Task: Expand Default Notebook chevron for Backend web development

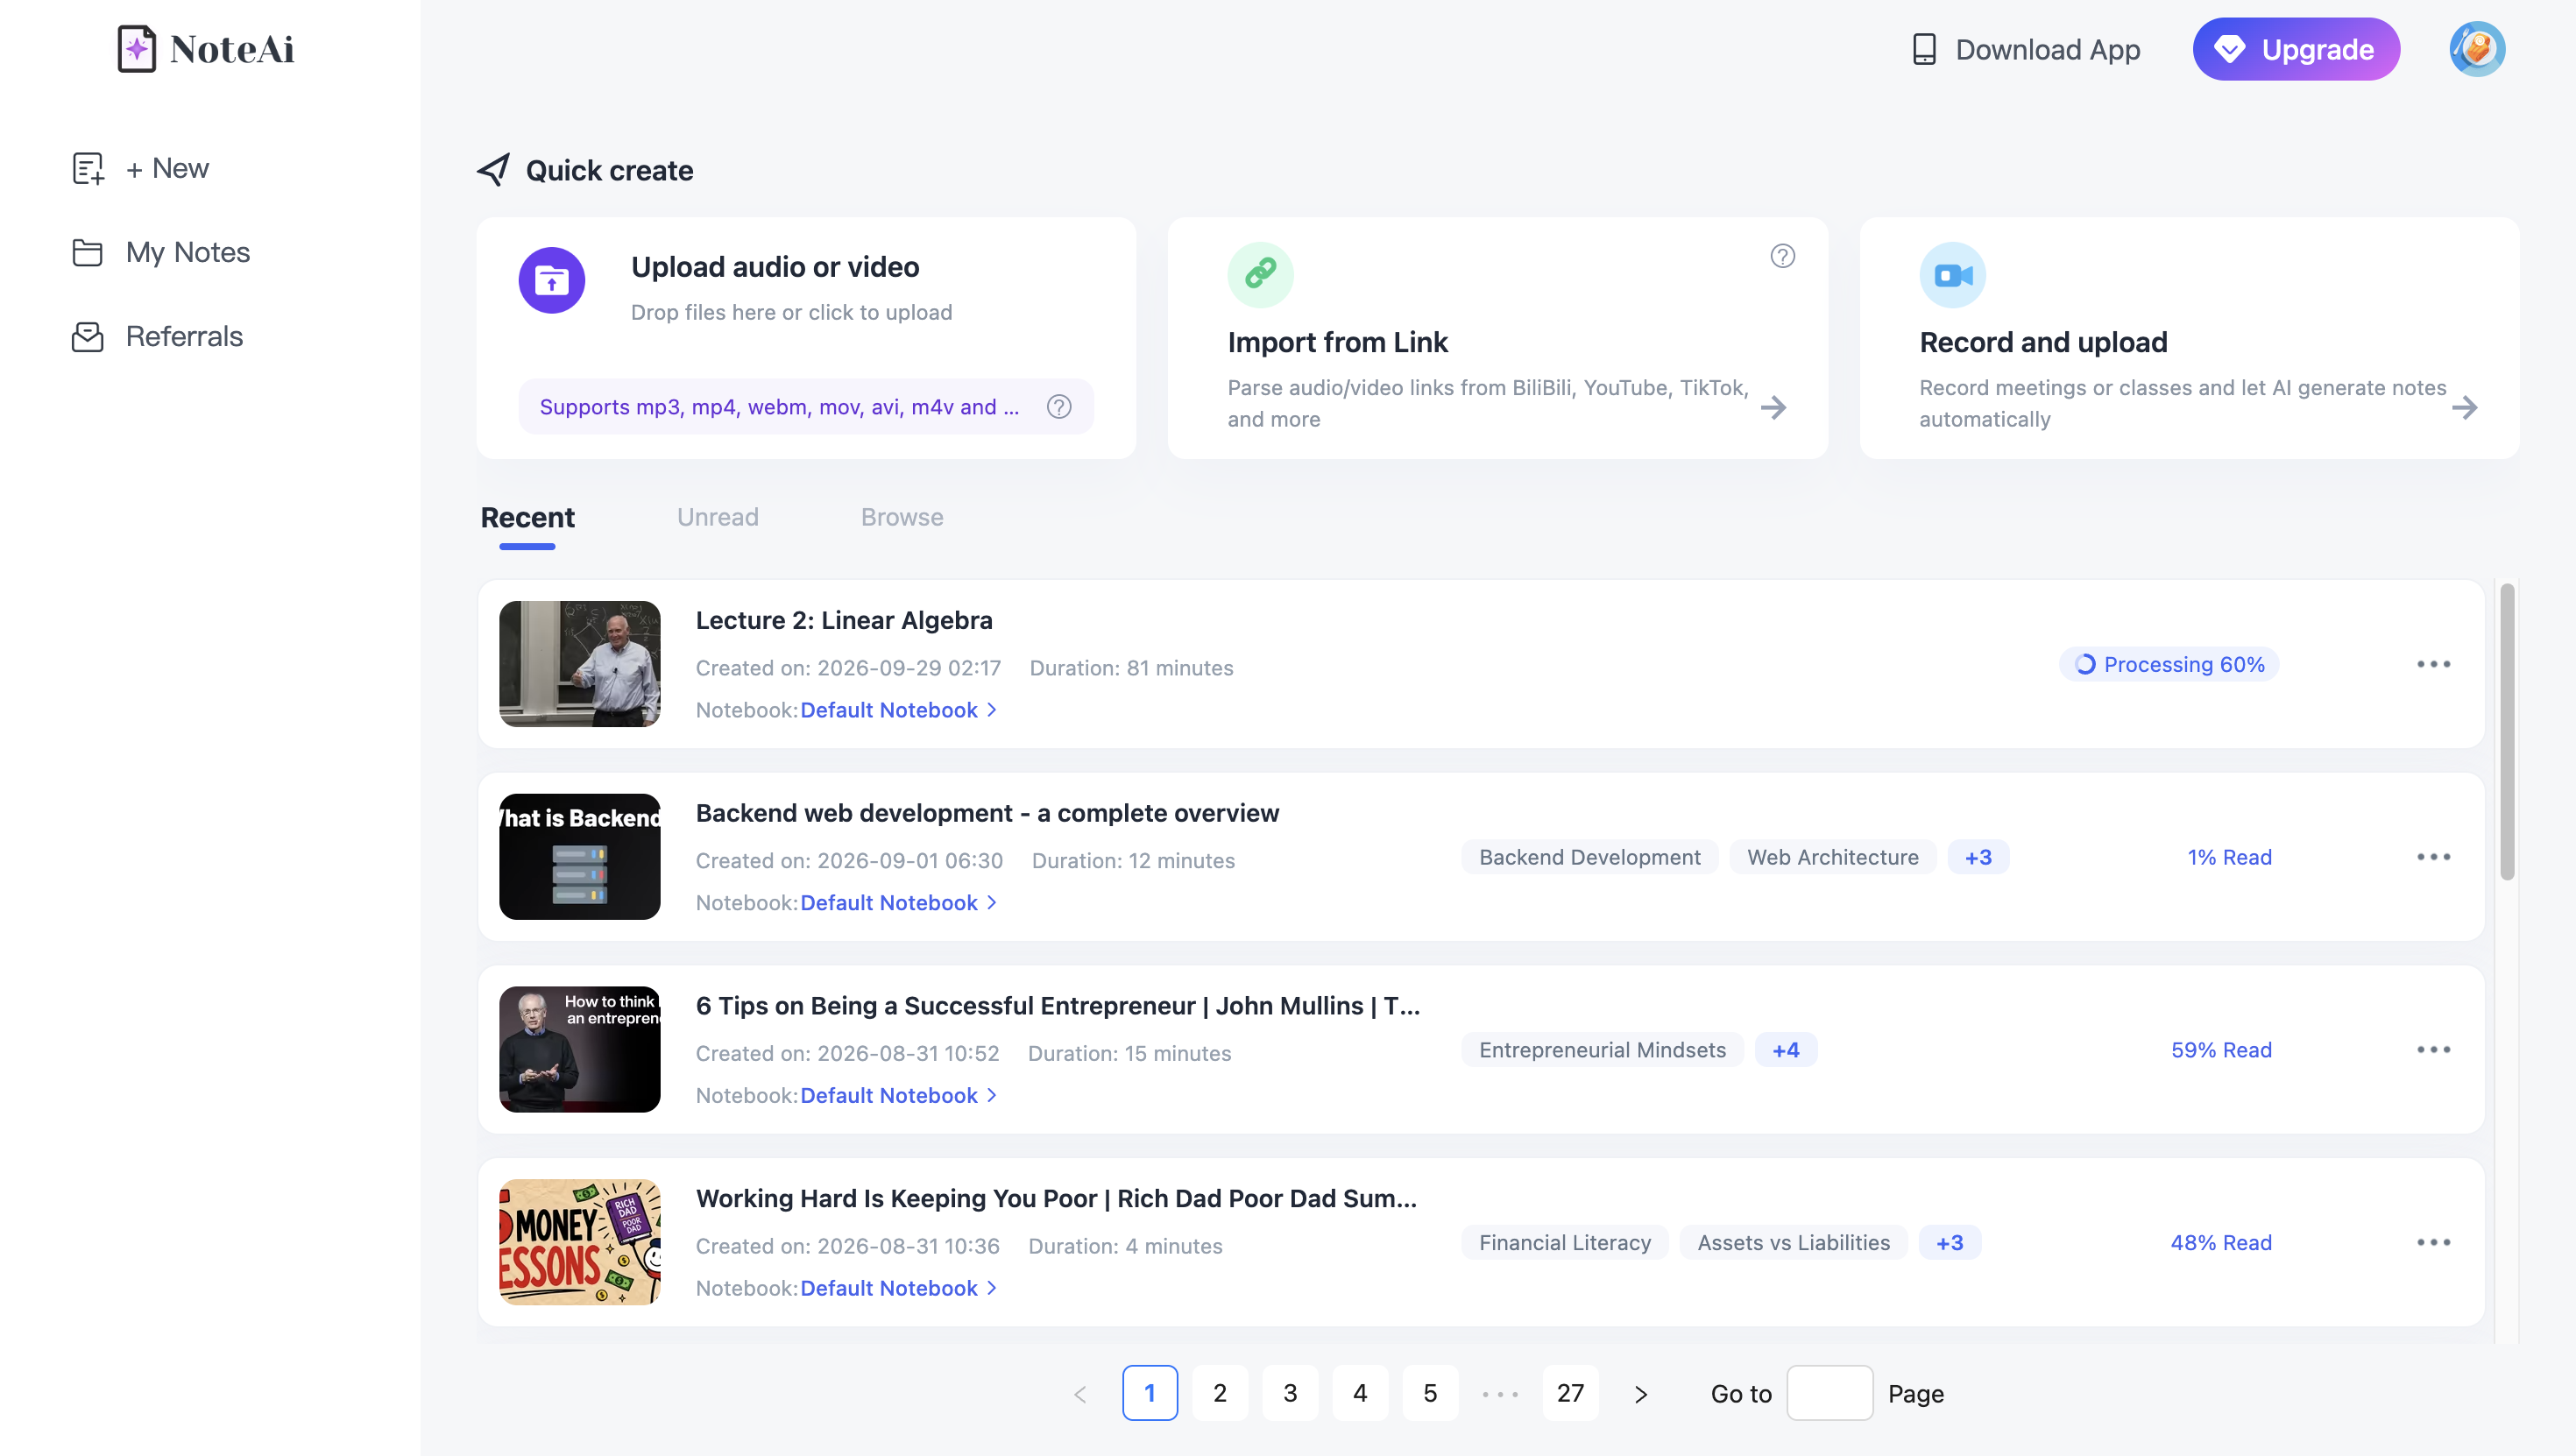Action: point(992,903)
